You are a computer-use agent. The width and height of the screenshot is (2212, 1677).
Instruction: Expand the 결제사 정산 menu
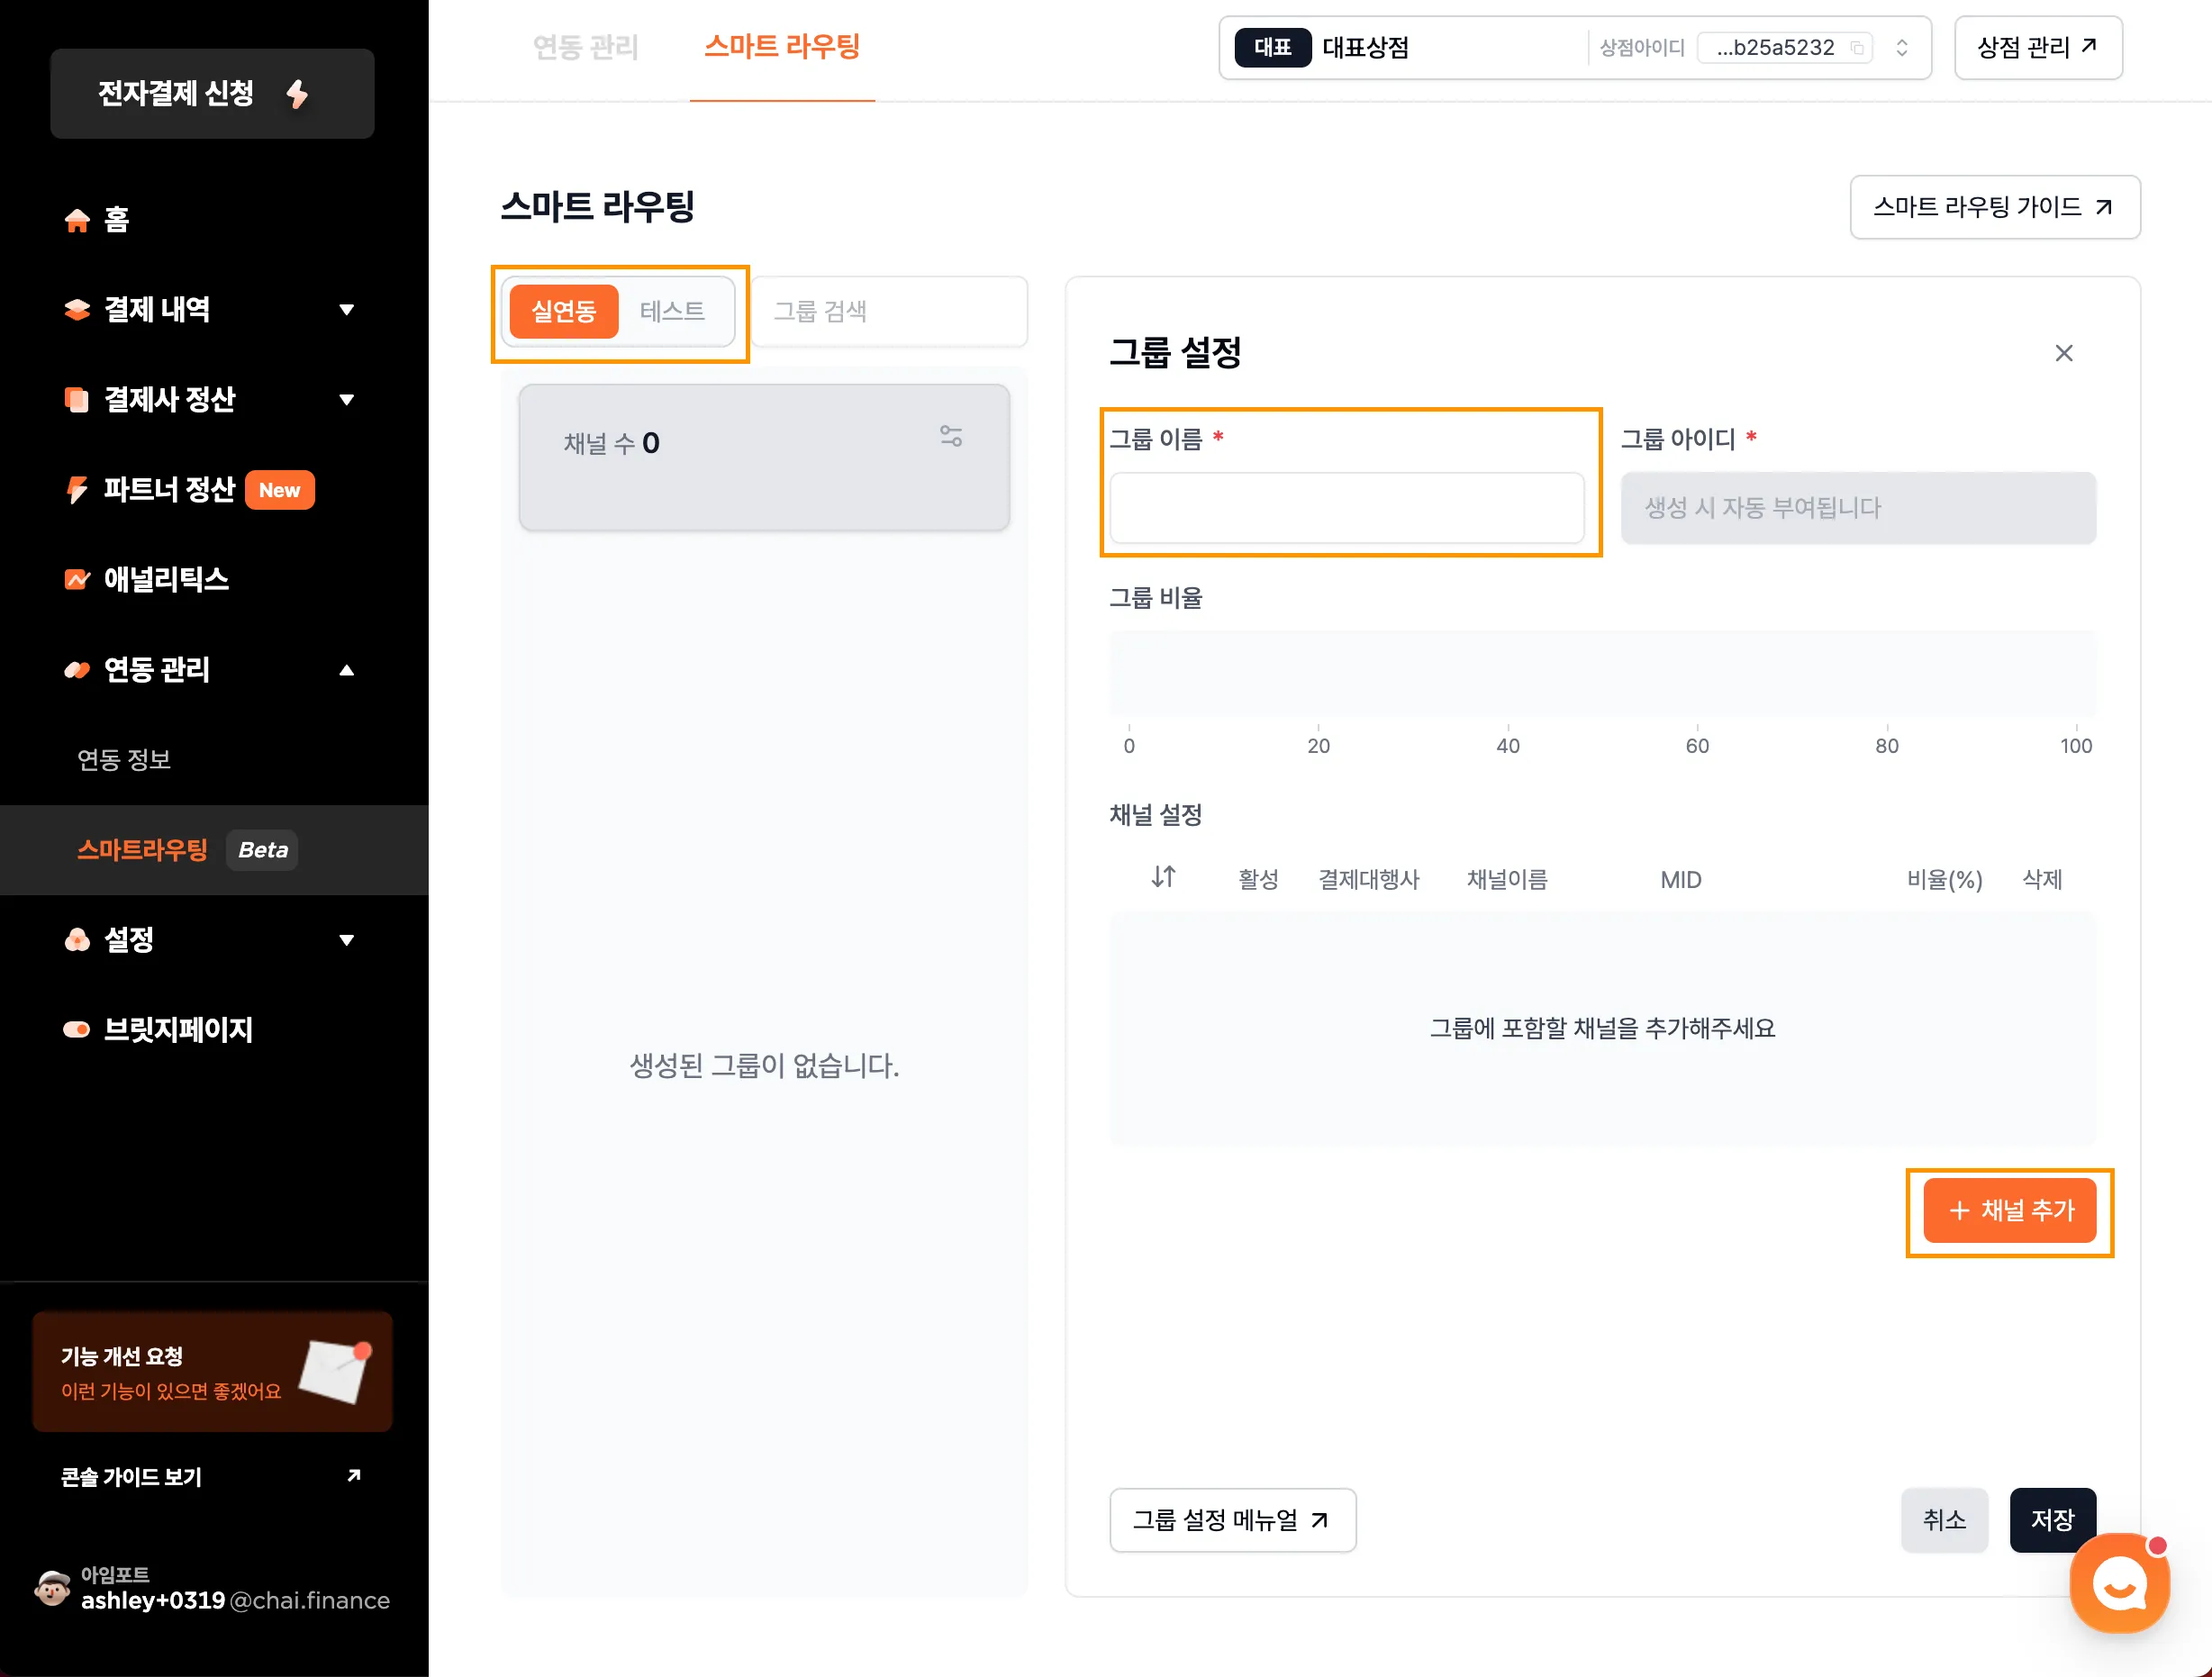coord(346,399)
